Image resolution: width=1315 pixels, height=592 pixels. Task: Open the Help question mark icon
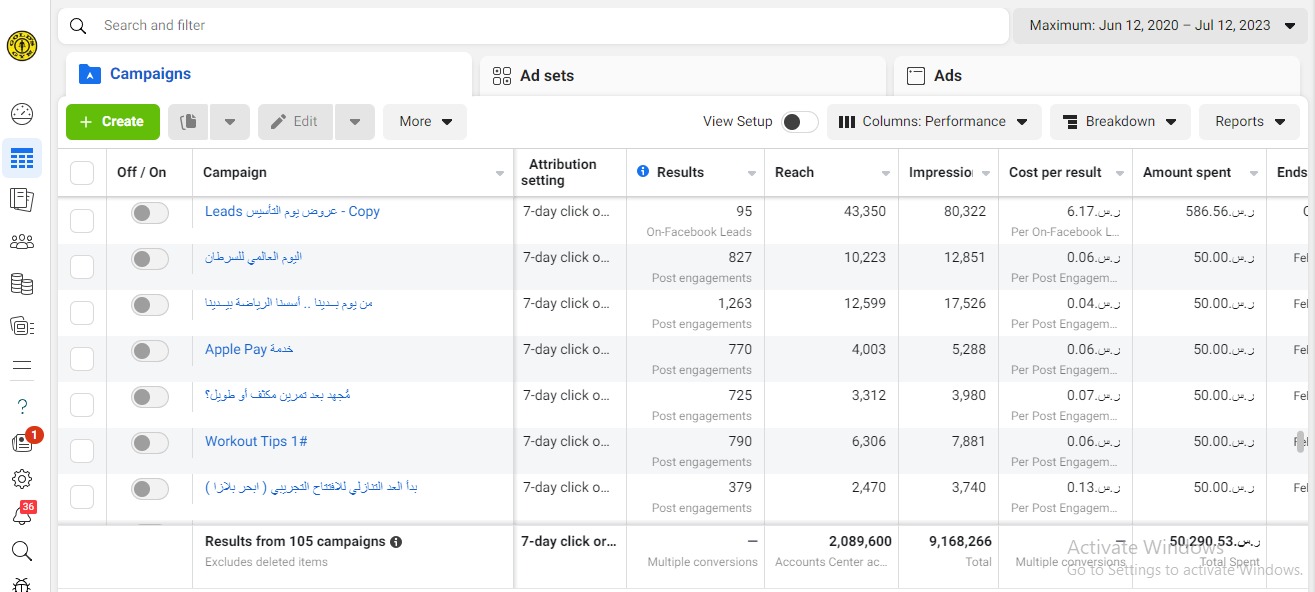coord(22,406)
